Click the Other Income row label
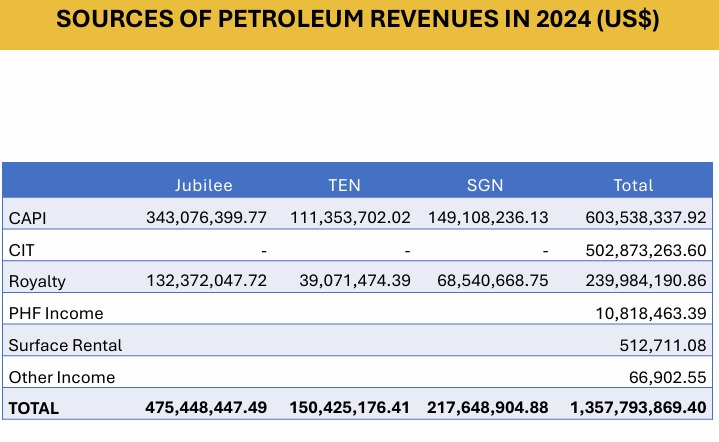This screenshot has height=442, width=719. tap(61, 377)
